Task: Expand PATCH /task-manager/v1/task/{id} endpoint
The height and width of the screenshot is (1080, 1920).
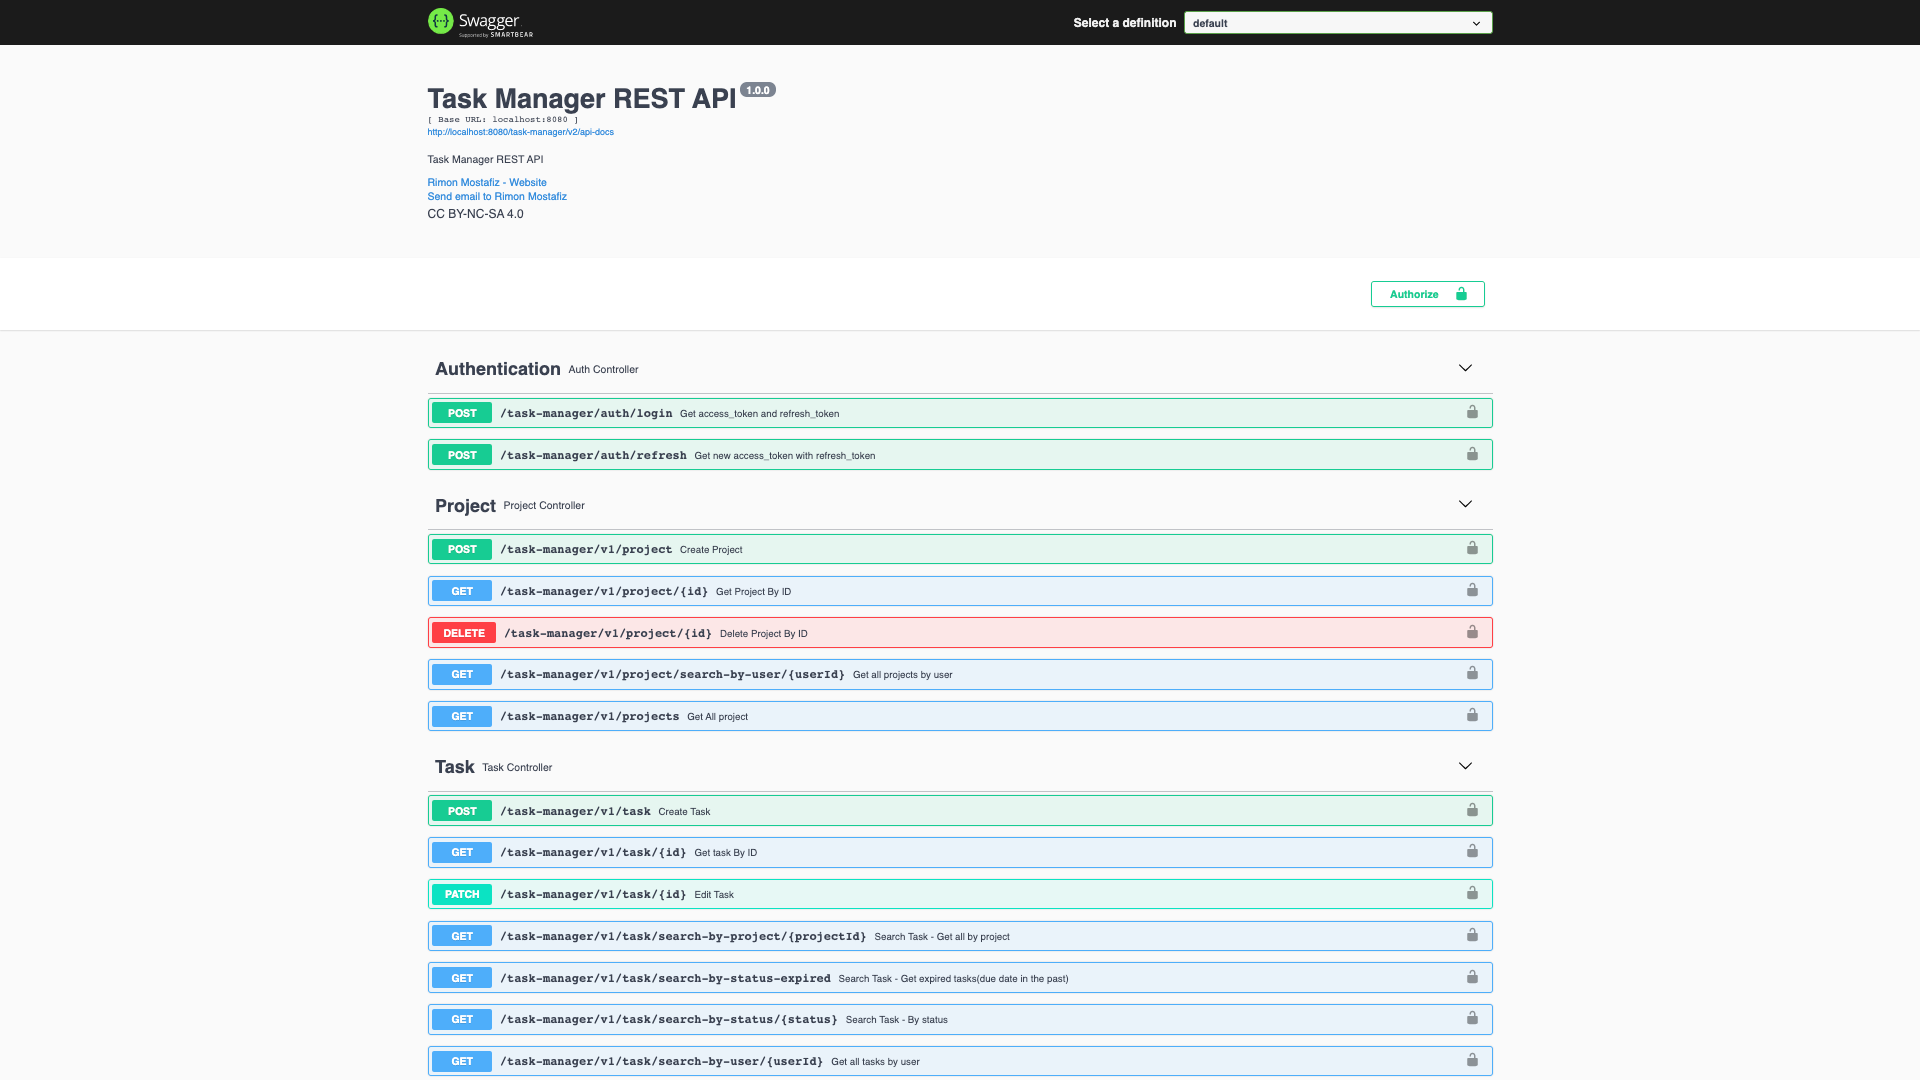Action: 960,894
